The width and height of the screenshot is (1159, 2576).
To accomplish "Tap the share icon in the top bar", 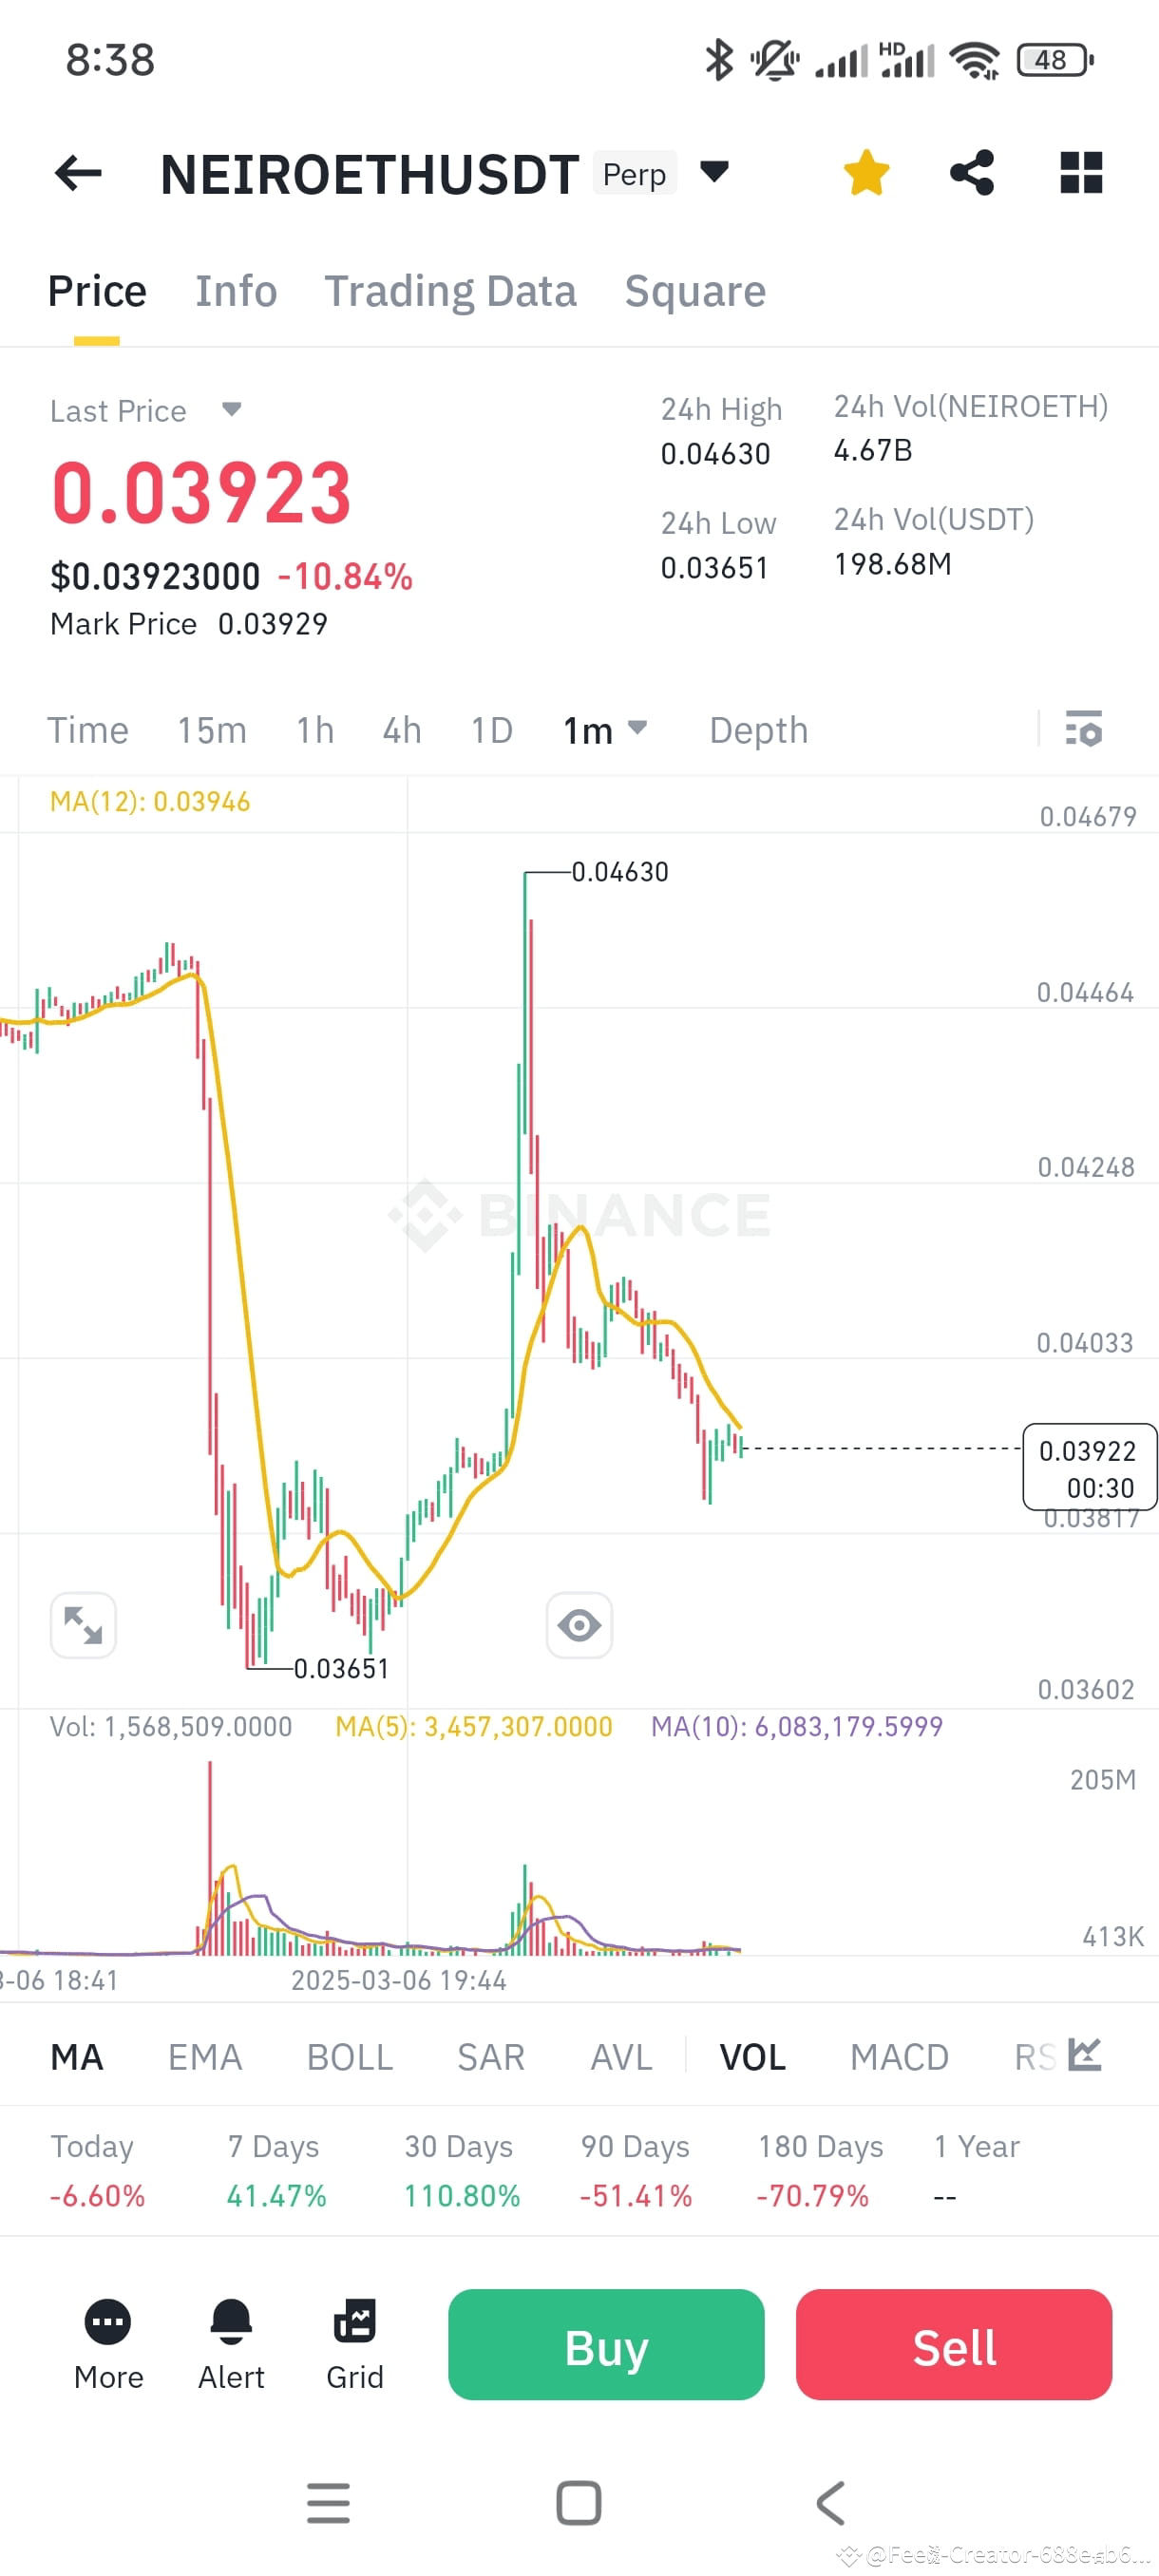I will [x=972, y=172].
